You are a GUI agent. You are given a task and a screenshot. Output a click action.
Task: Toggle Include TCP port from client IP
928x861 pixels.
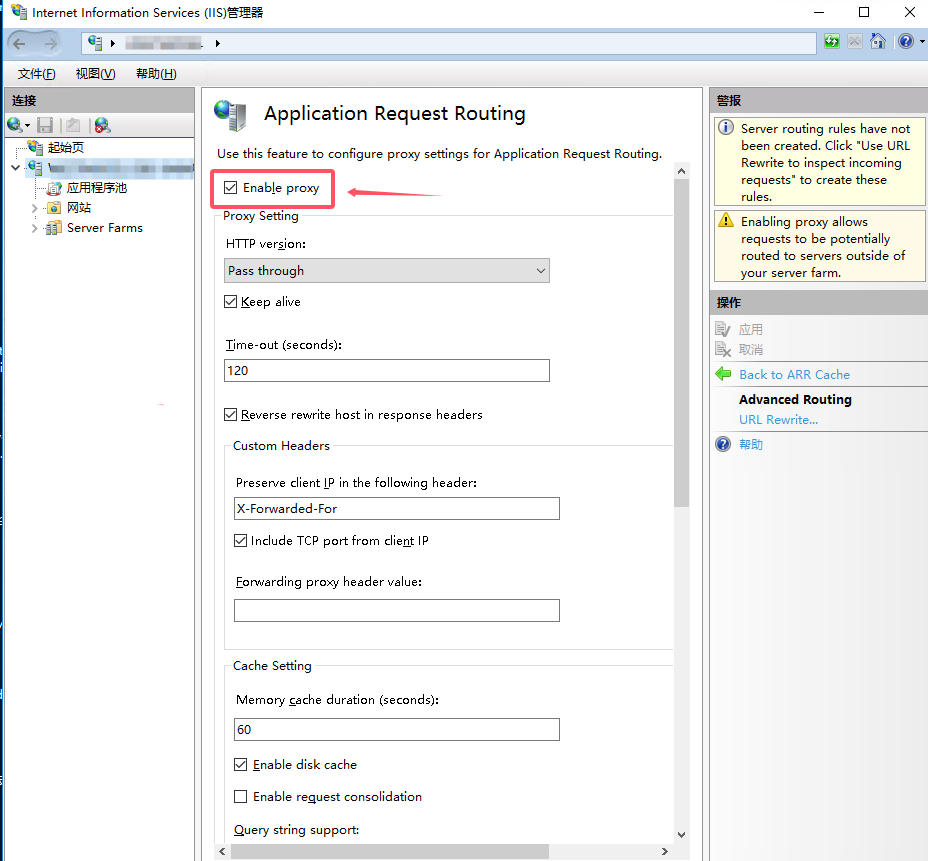click(x=240, y=540)
